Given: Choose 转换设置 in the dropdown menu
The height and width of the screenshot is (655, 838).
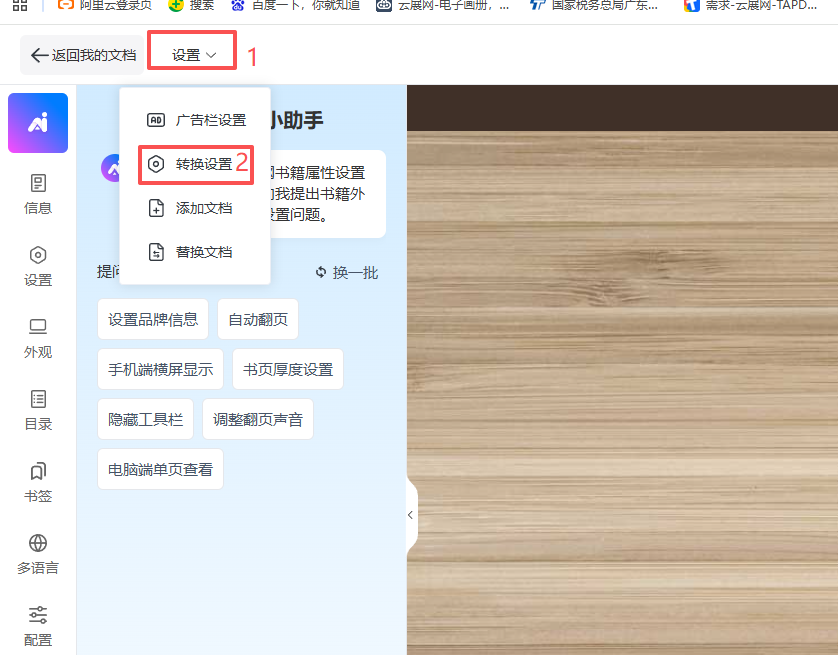Looking at the screenshot, I should tap(196, 164).
